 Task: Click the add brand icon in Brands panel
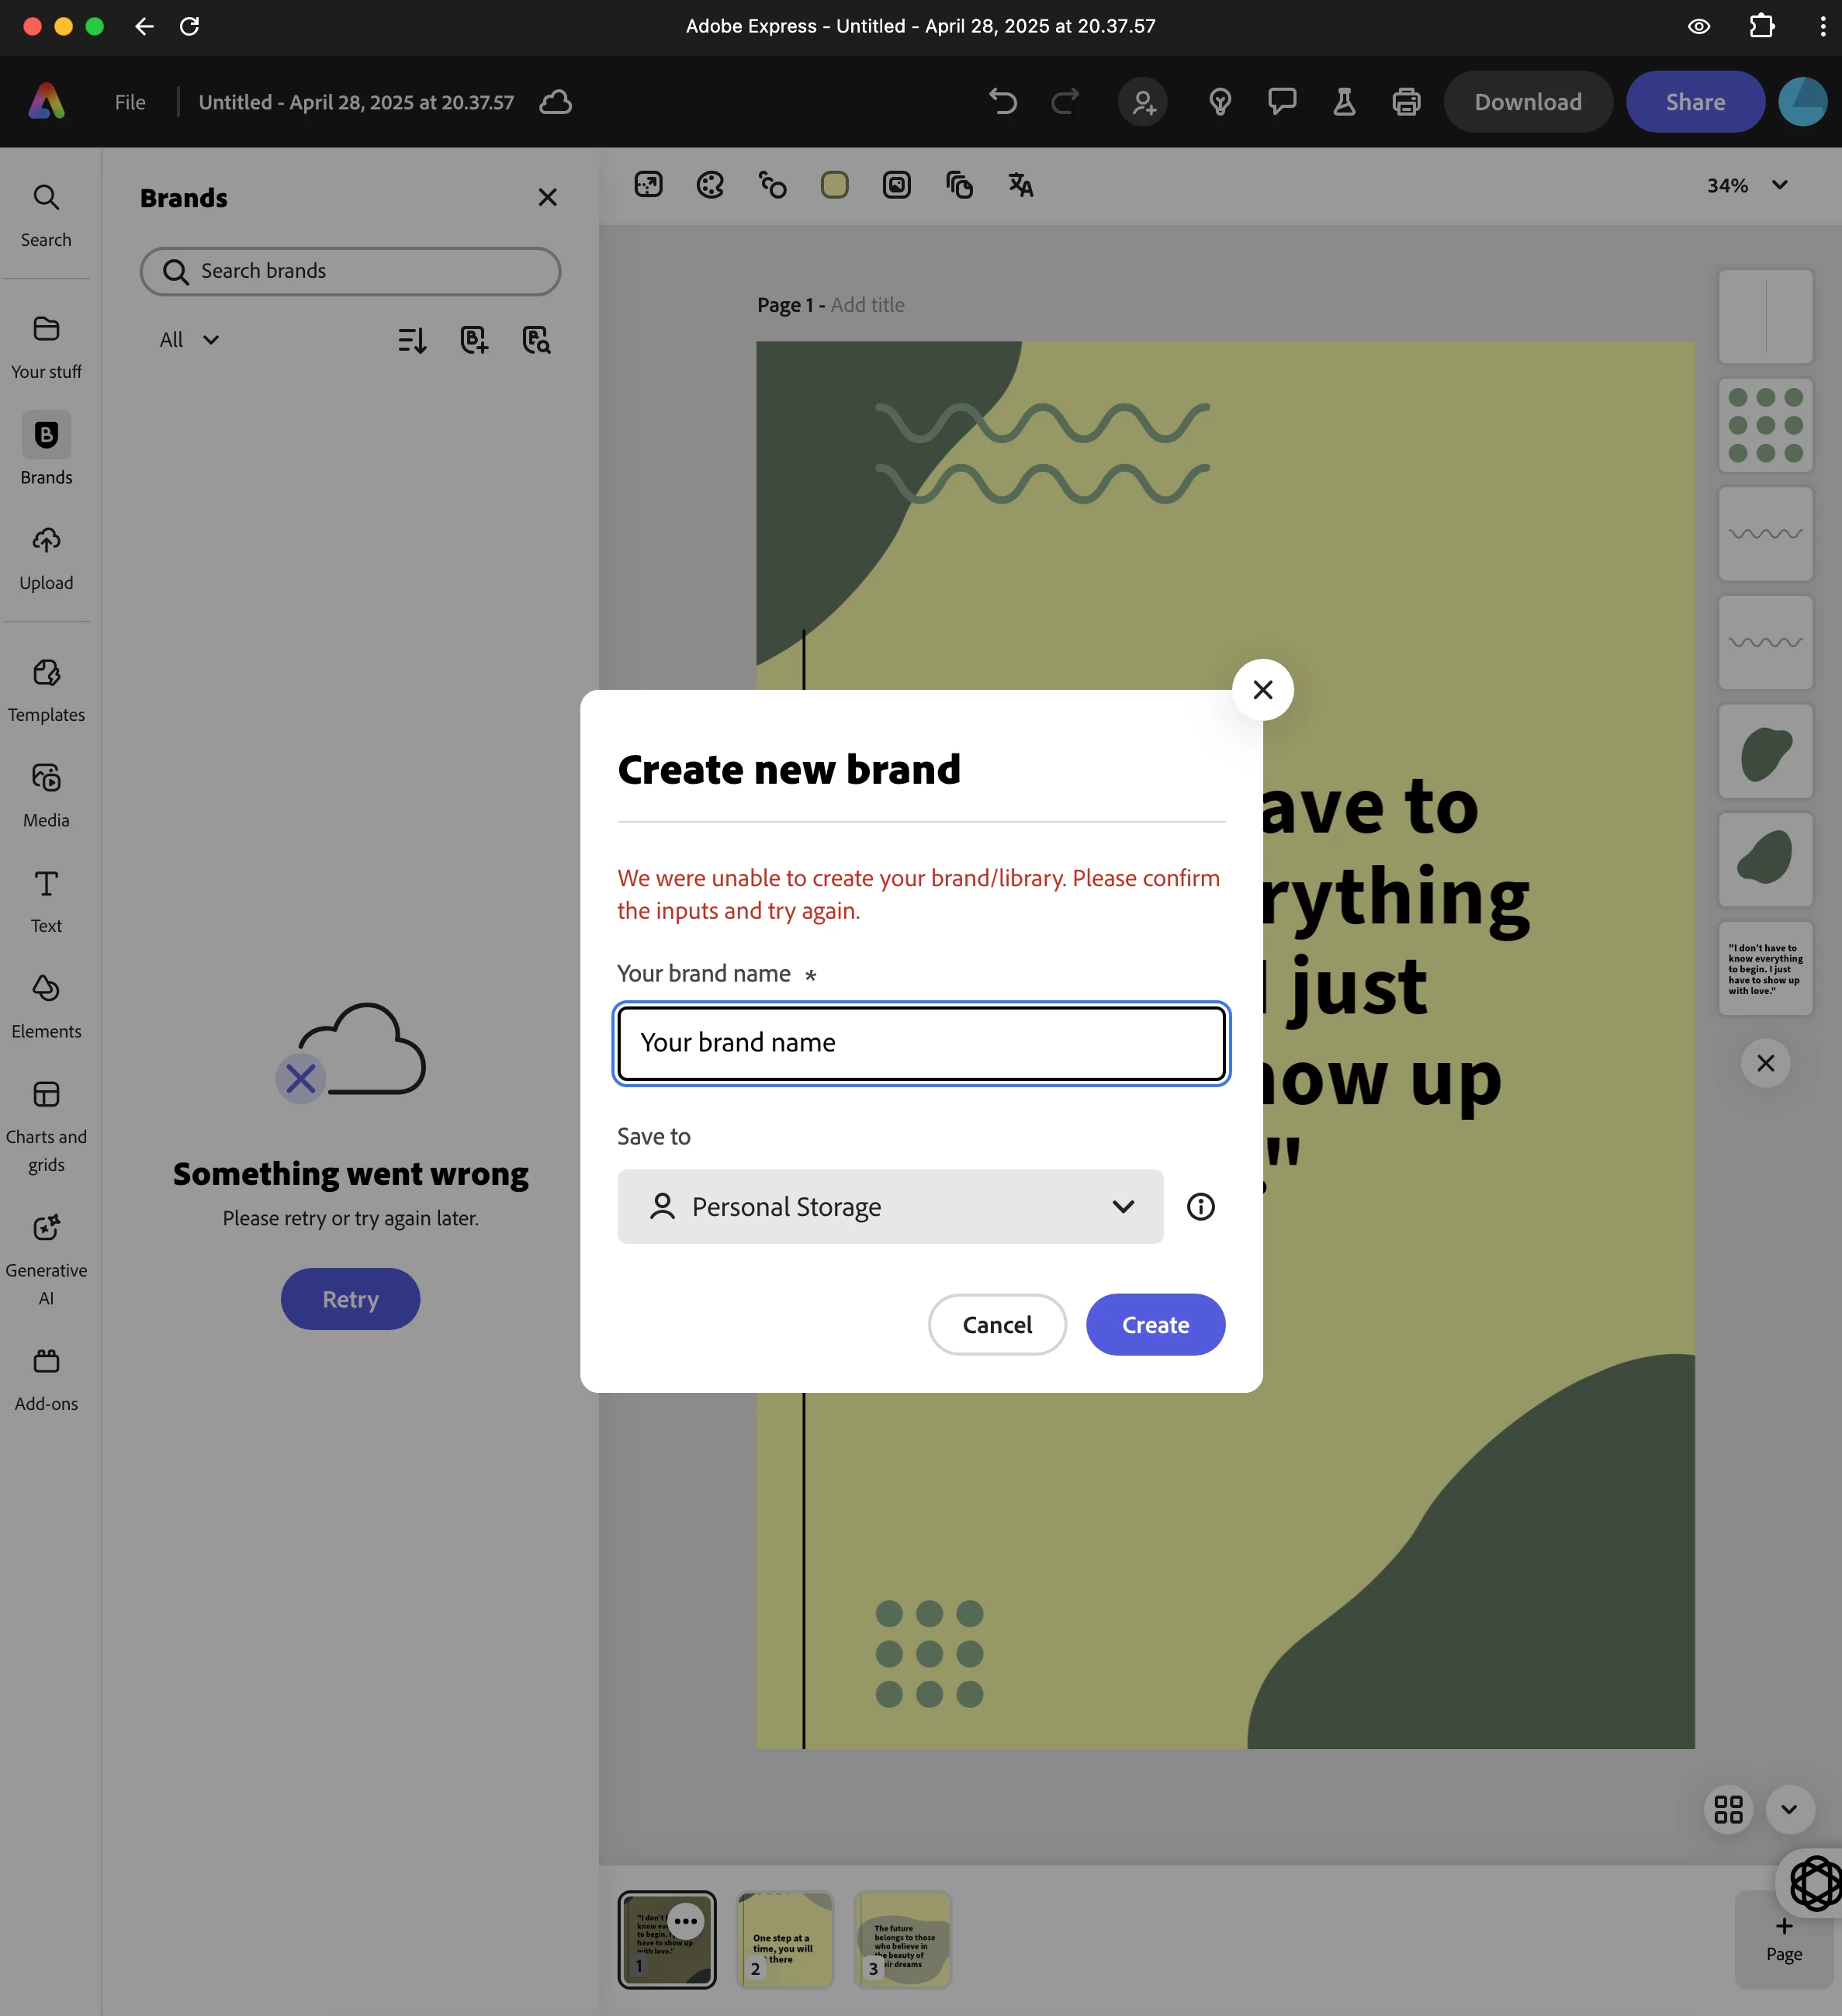(474, 340)
